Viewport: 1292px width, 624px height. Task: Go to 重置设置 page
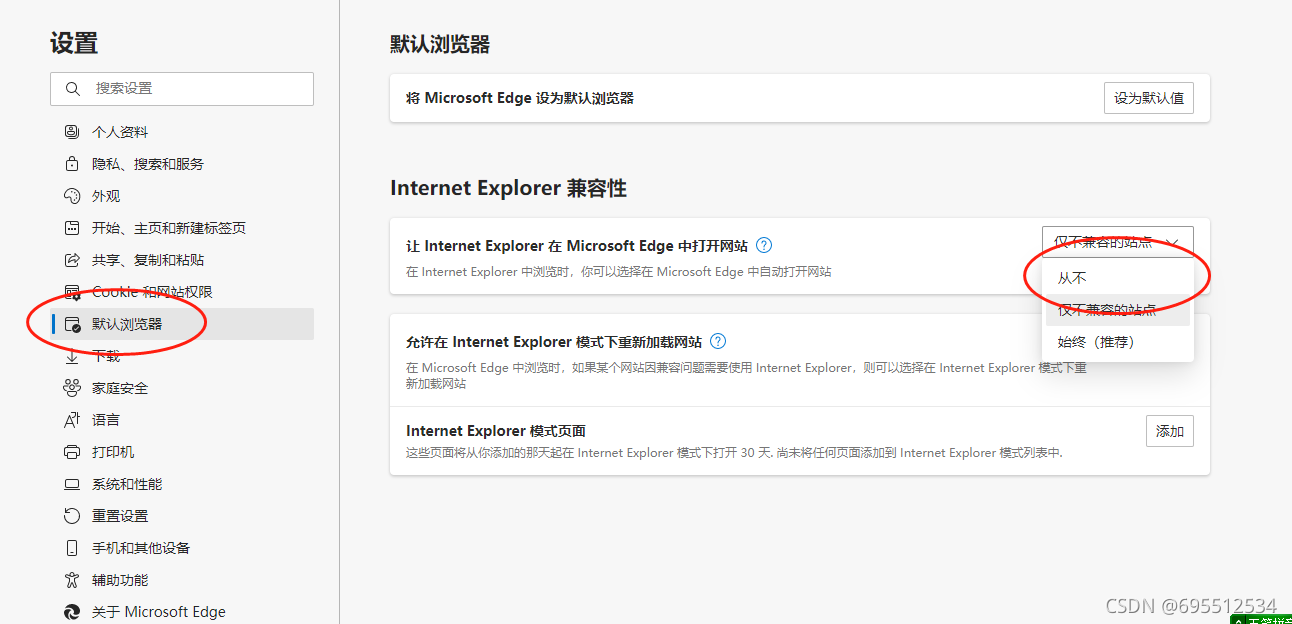[x=182, y=516]
